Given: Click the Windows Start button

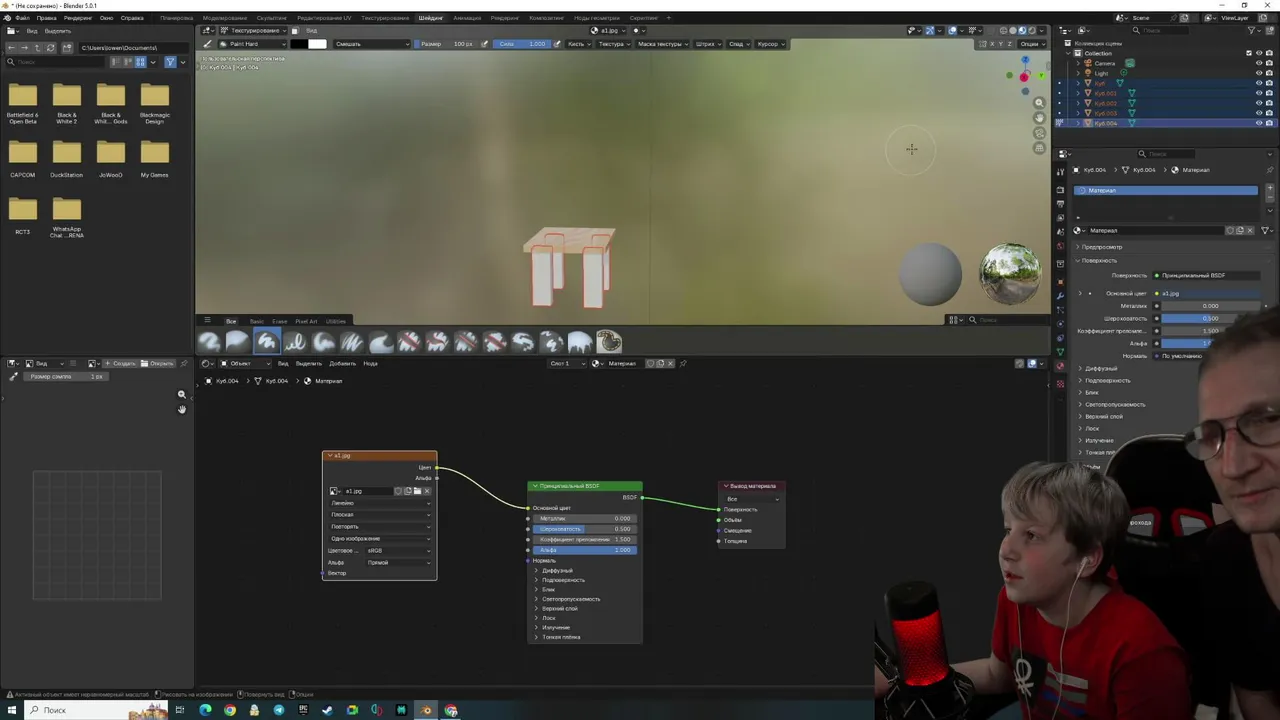Looking at the screenshot, I should coord(12,710).
